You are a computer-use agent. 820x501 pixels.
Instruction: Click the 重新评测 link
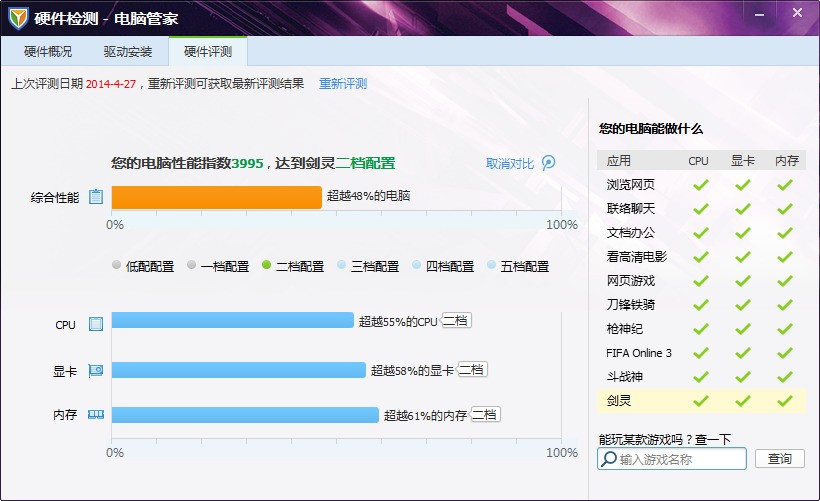point(343,84)
